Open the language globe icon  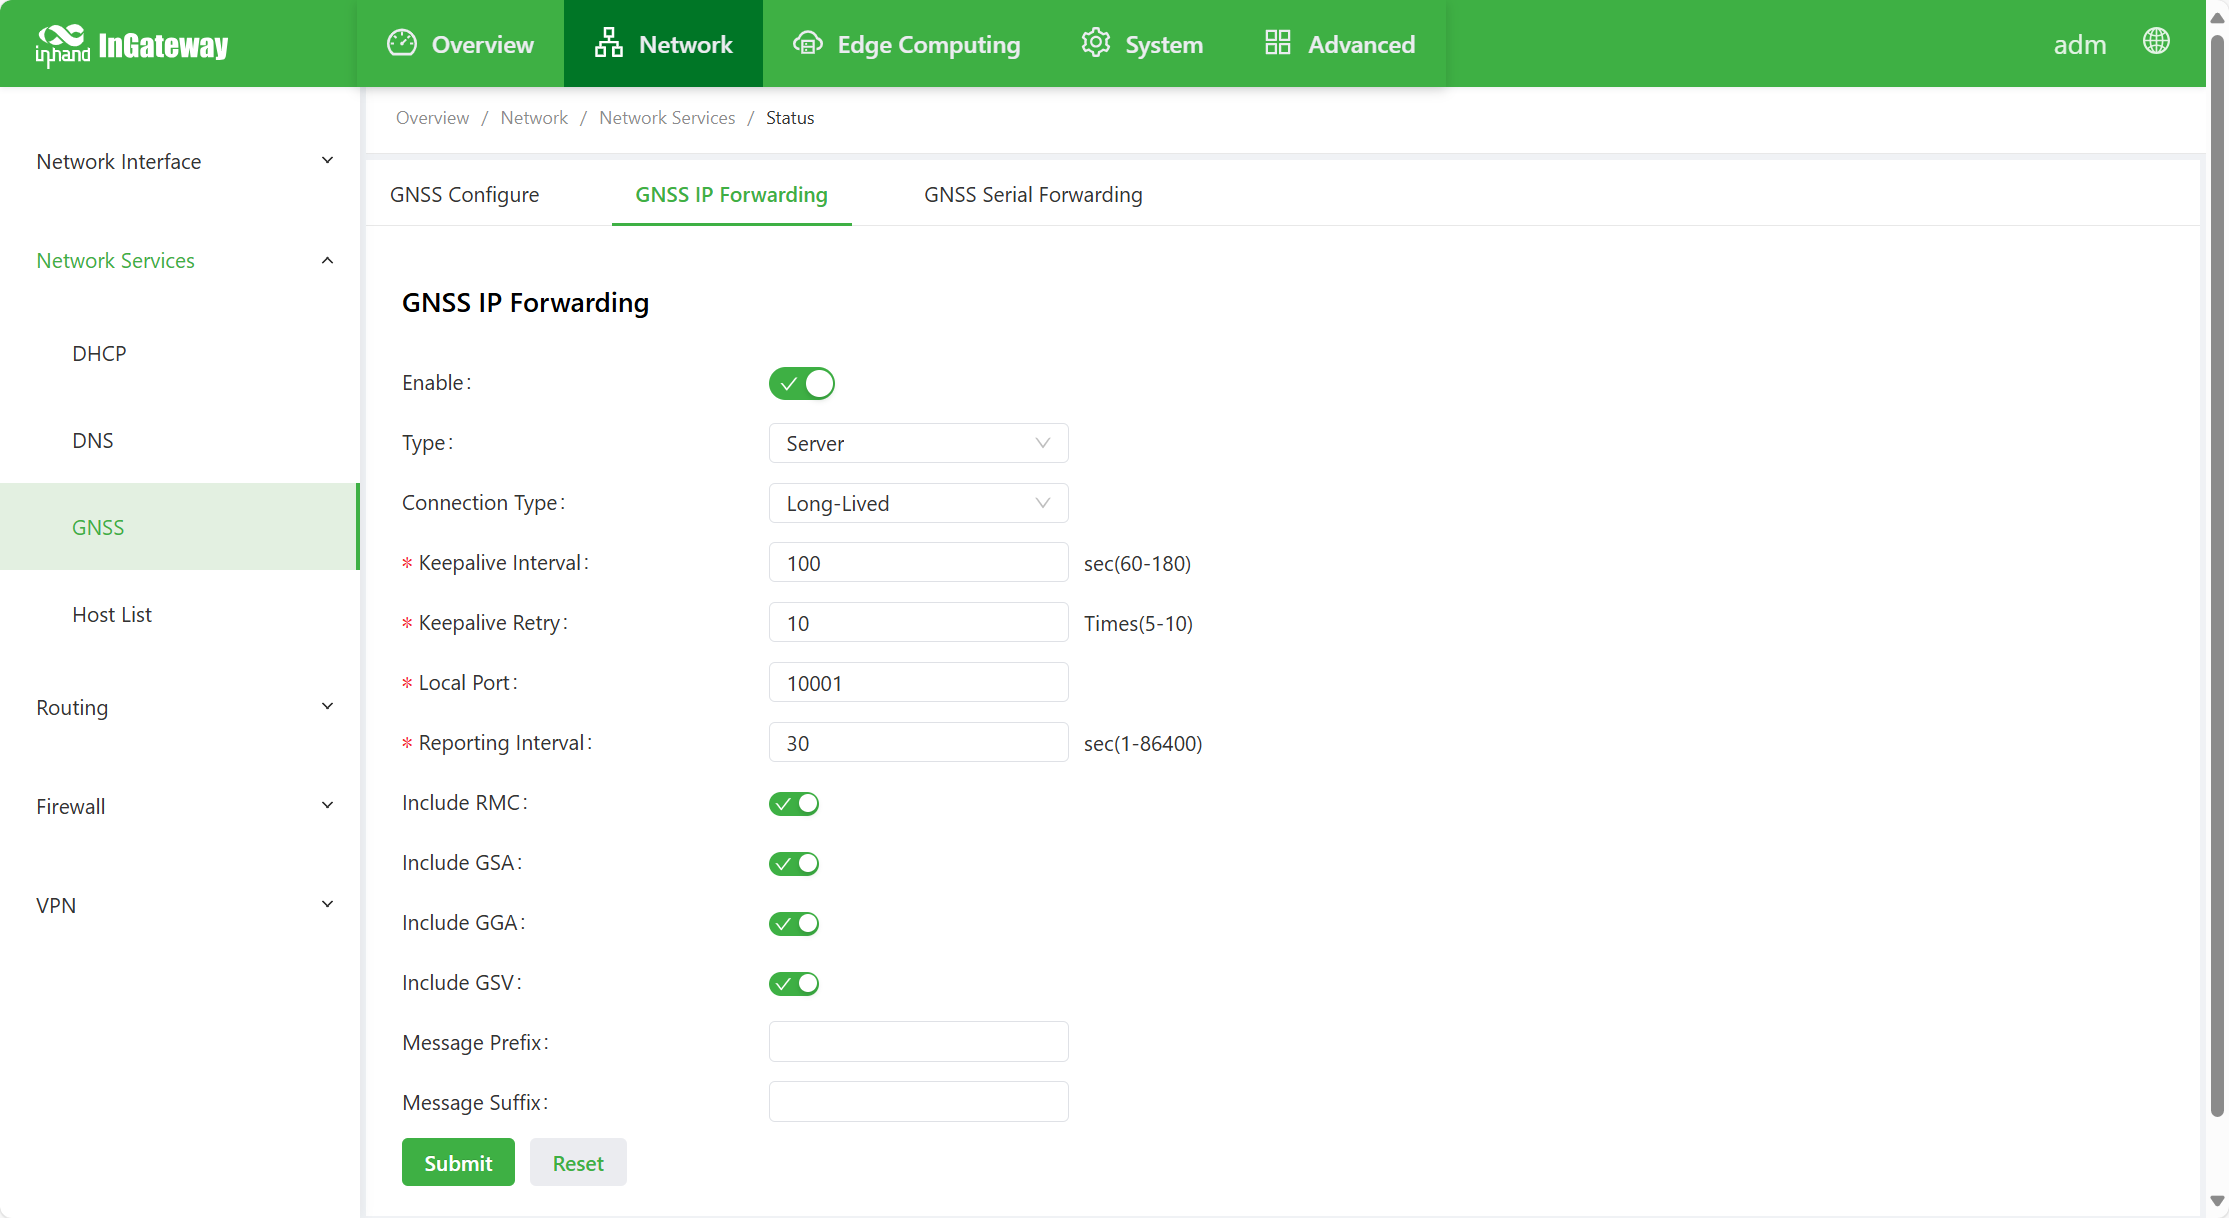[2156, 41]
